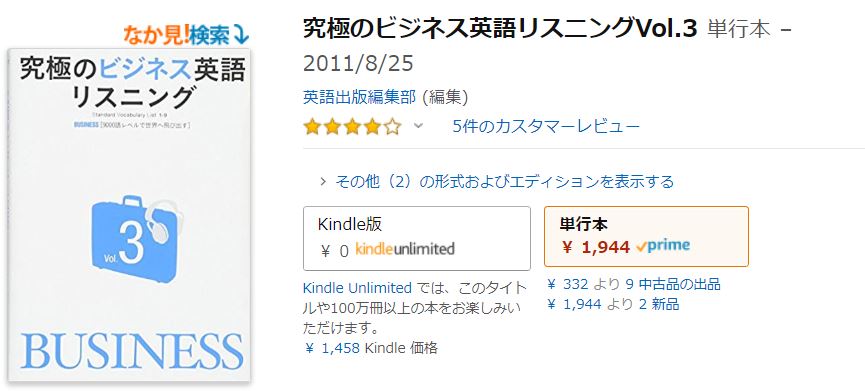The image size is (865, 391).
Task: Click the chevron before その他(2)の形式
Action: [324, 181]
